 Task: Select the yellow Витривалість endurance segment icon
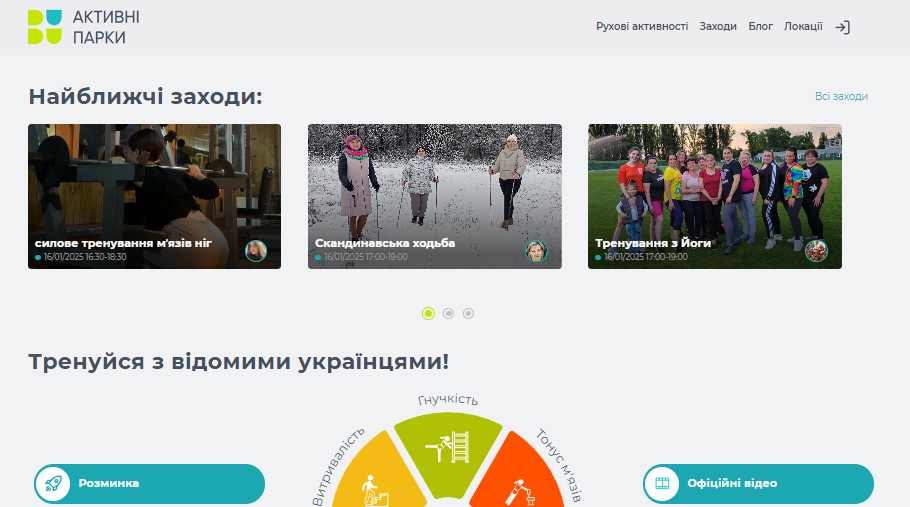pyautogui.click(x=371, y=488)
